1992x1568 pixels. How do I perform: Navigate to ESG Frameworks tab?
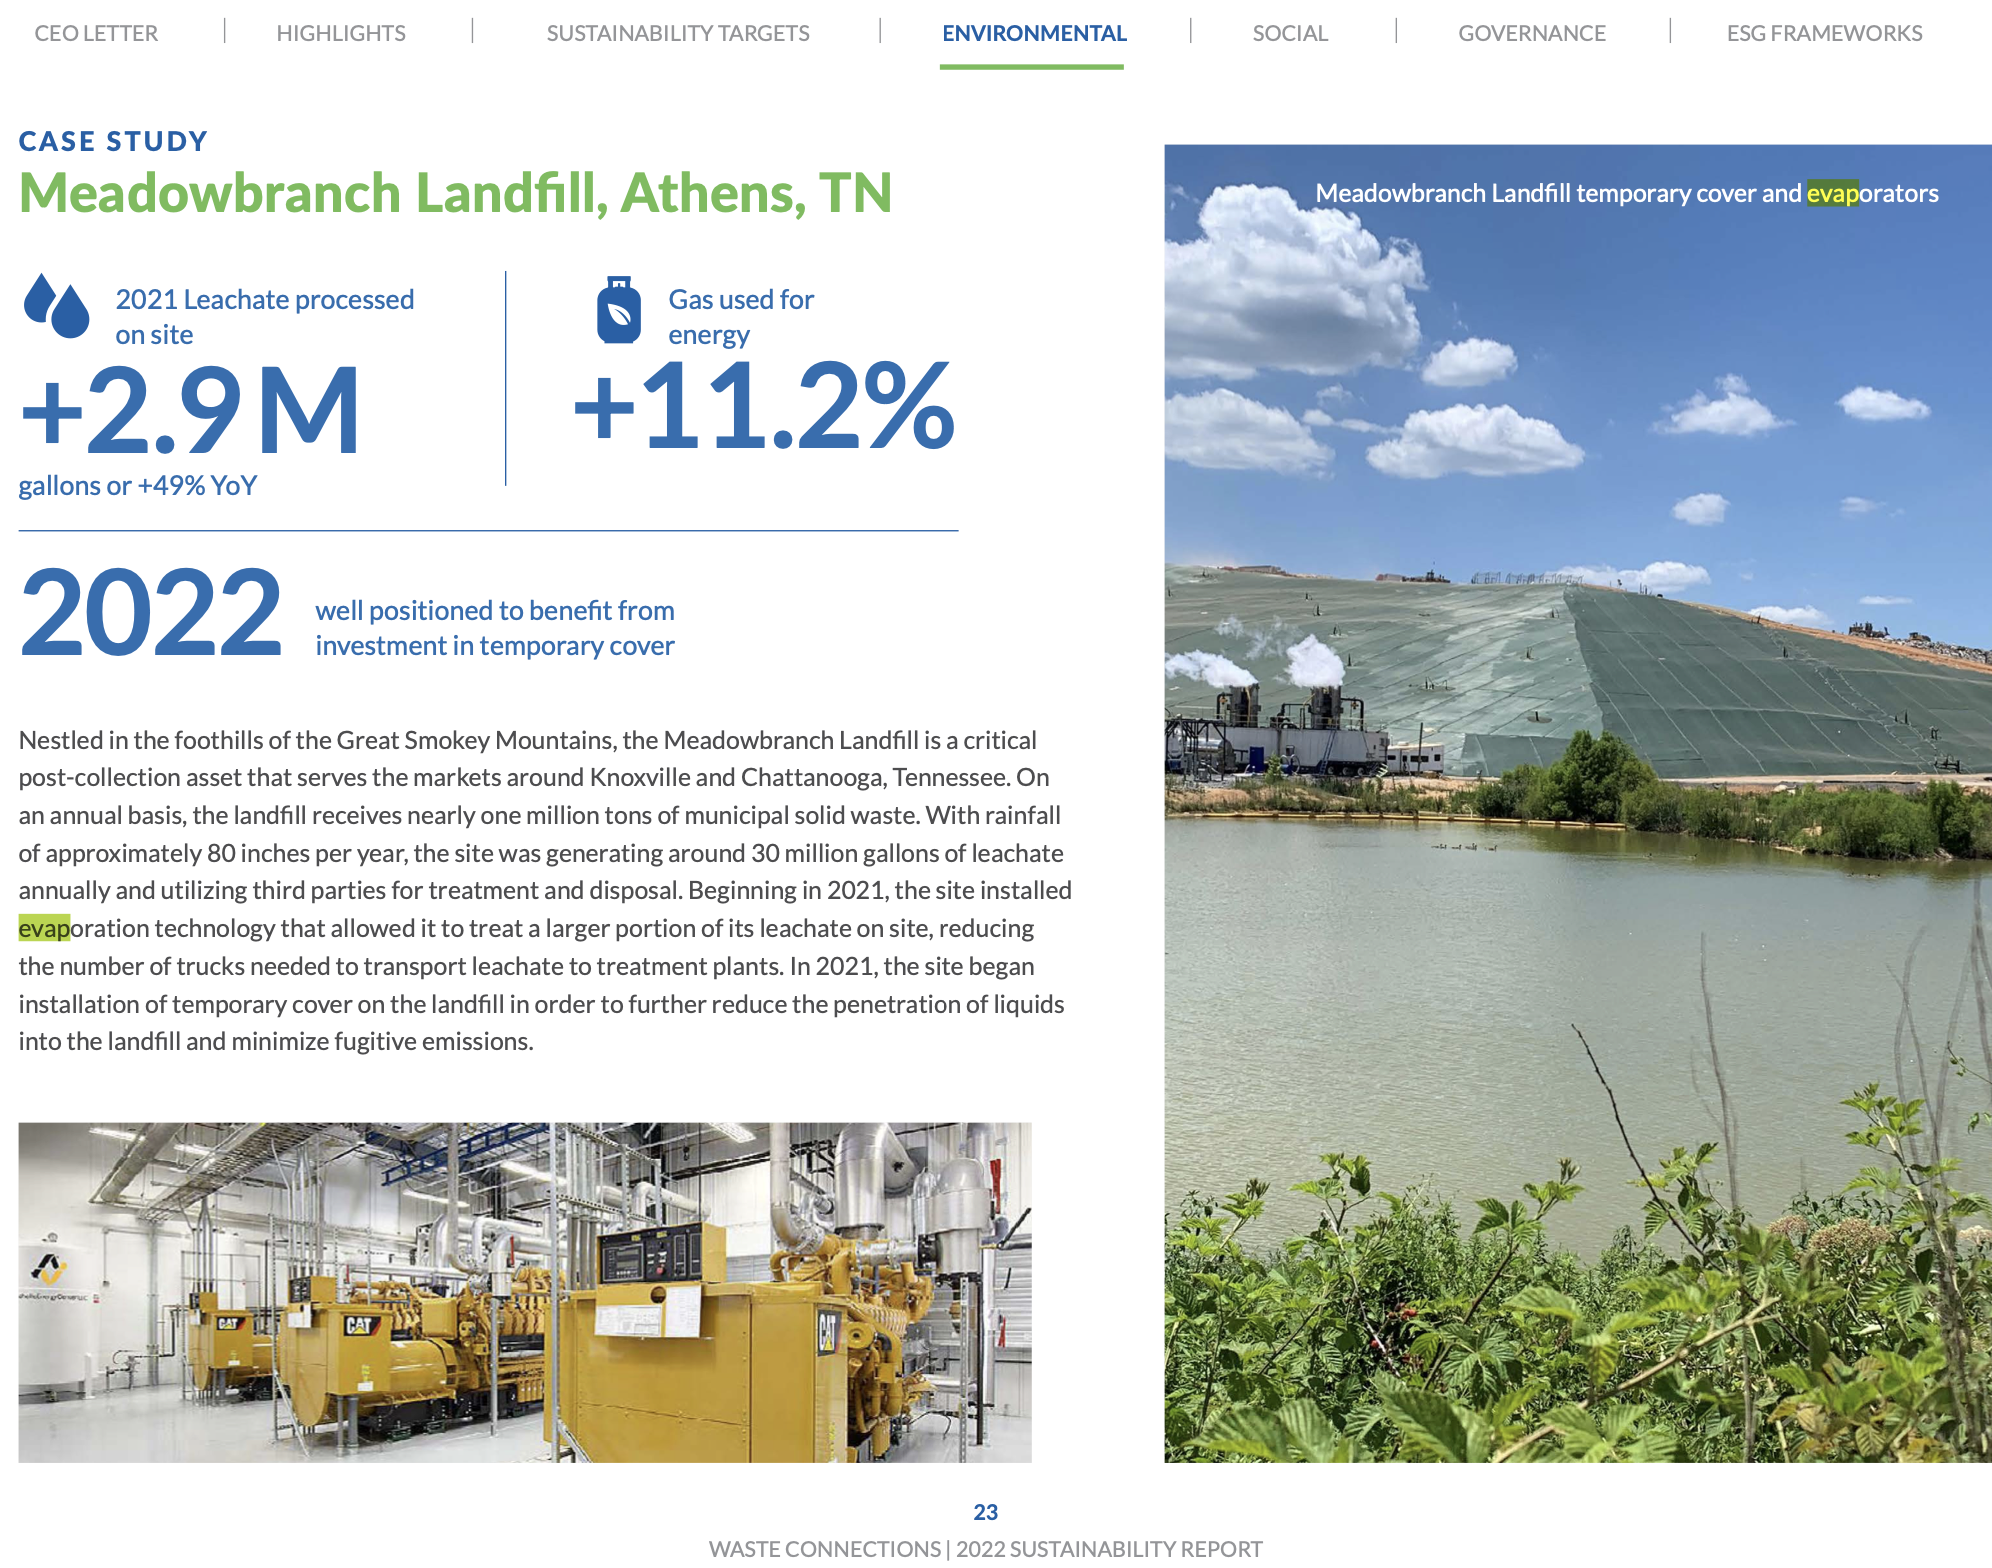pos(1823,33)
